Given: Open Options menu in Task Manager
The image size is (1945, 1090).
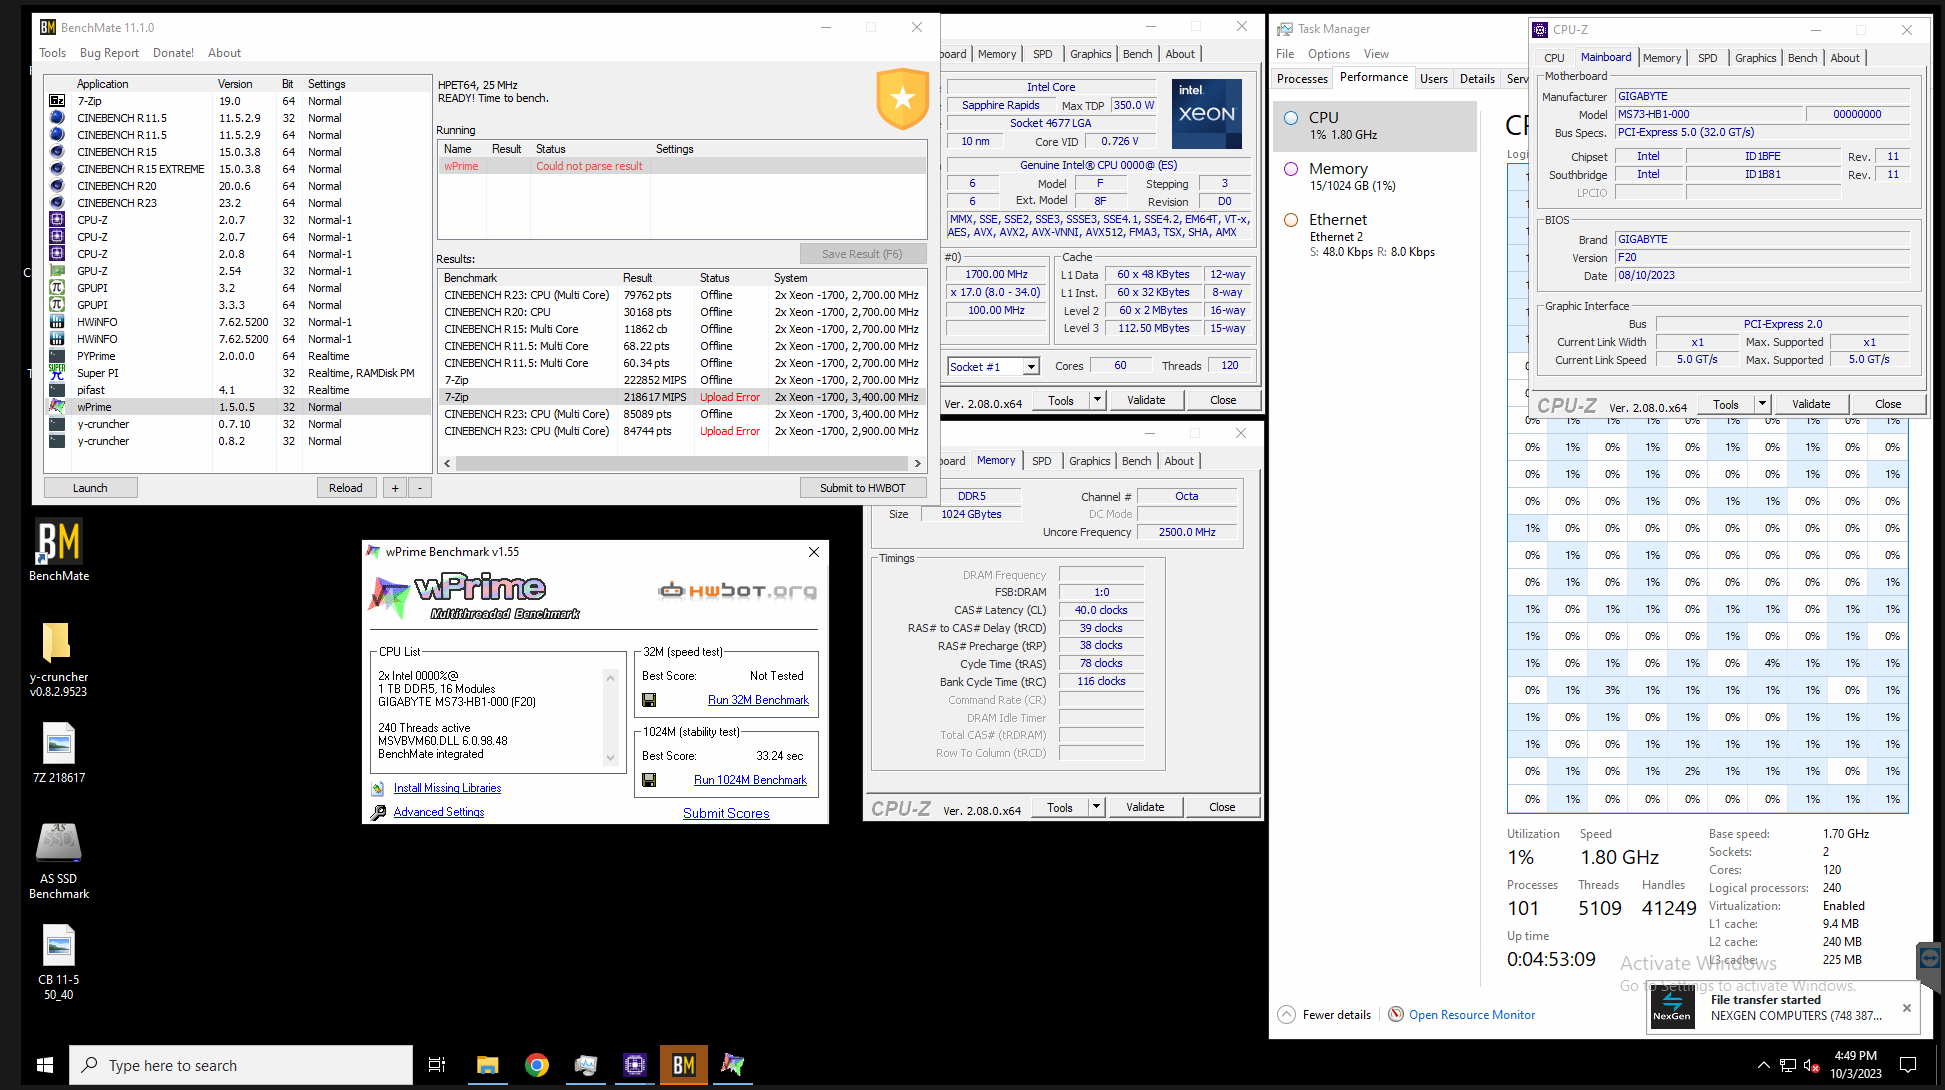Looking at the screenshot, I should 1328,54.
